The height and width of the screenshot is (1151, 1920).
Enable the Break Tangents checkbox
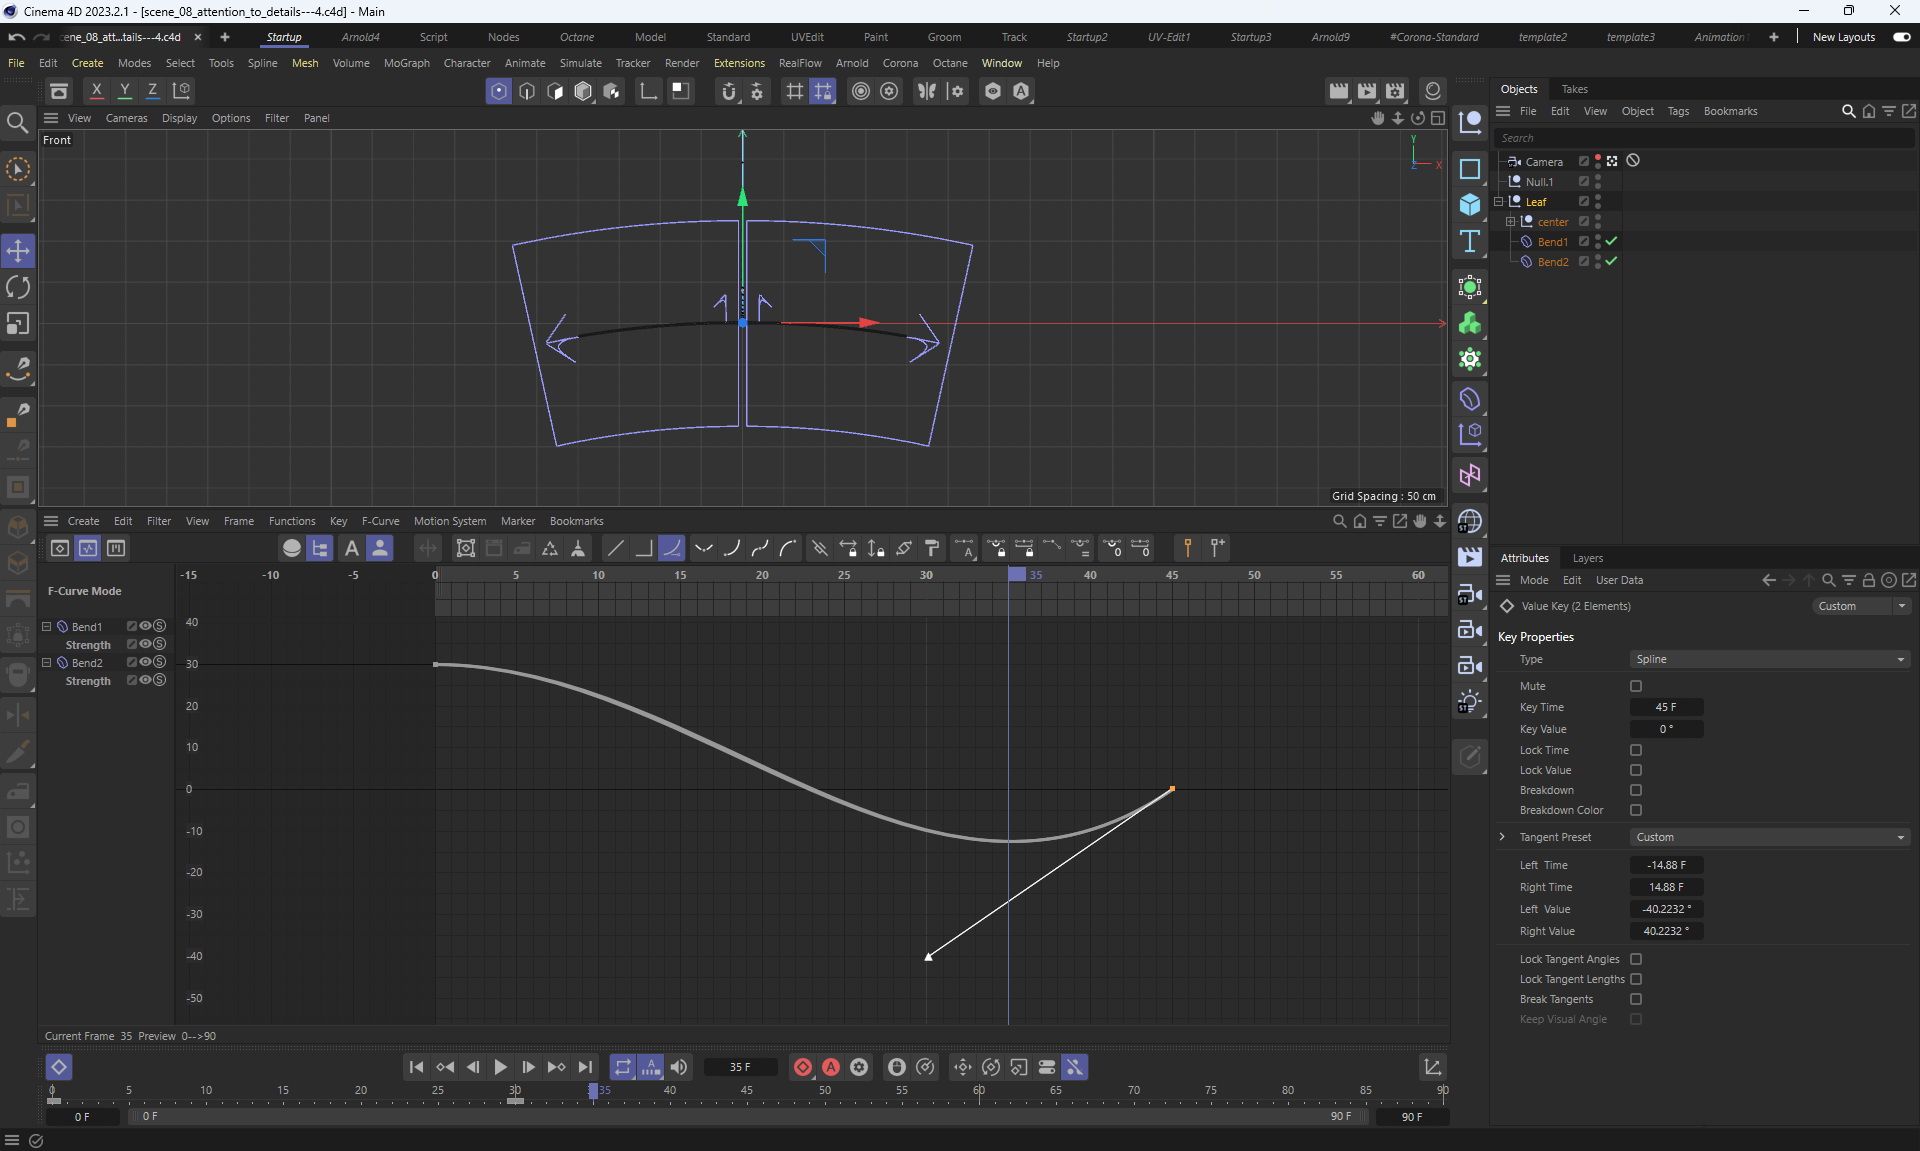(x=1636, y=999)
